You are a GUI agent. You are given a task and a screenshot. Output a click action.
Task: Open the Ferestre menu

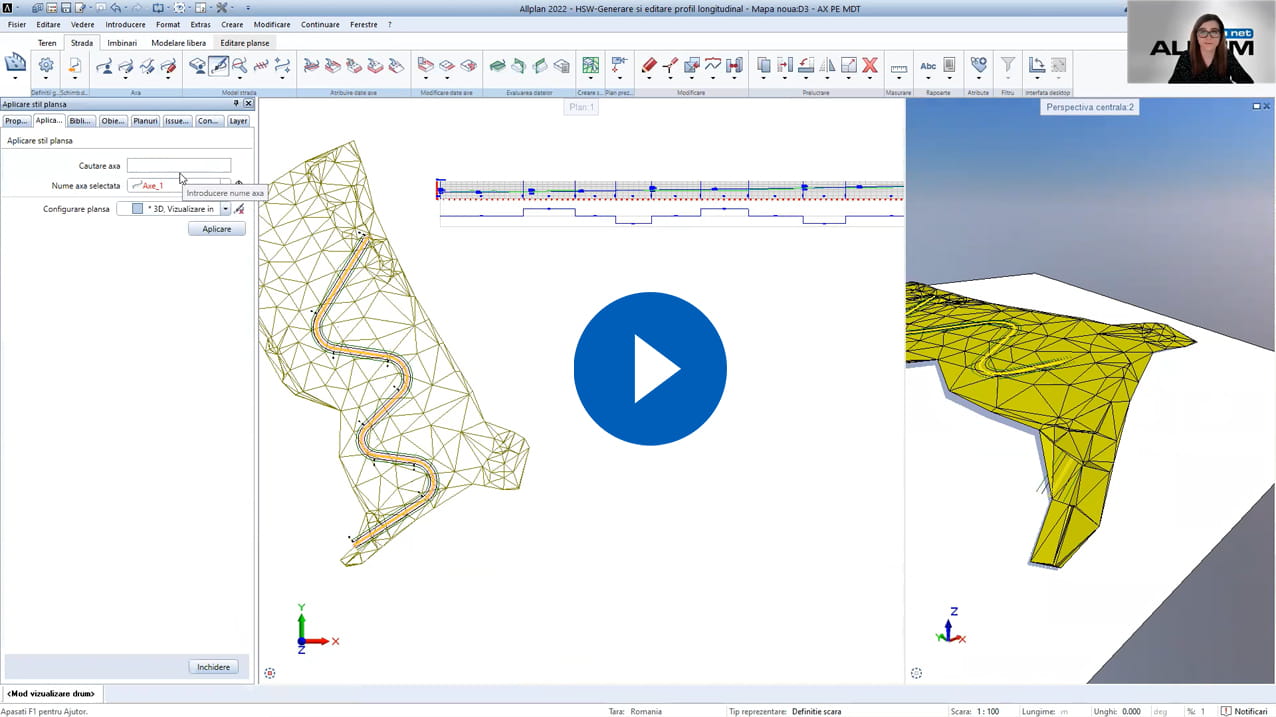point(364,24)
